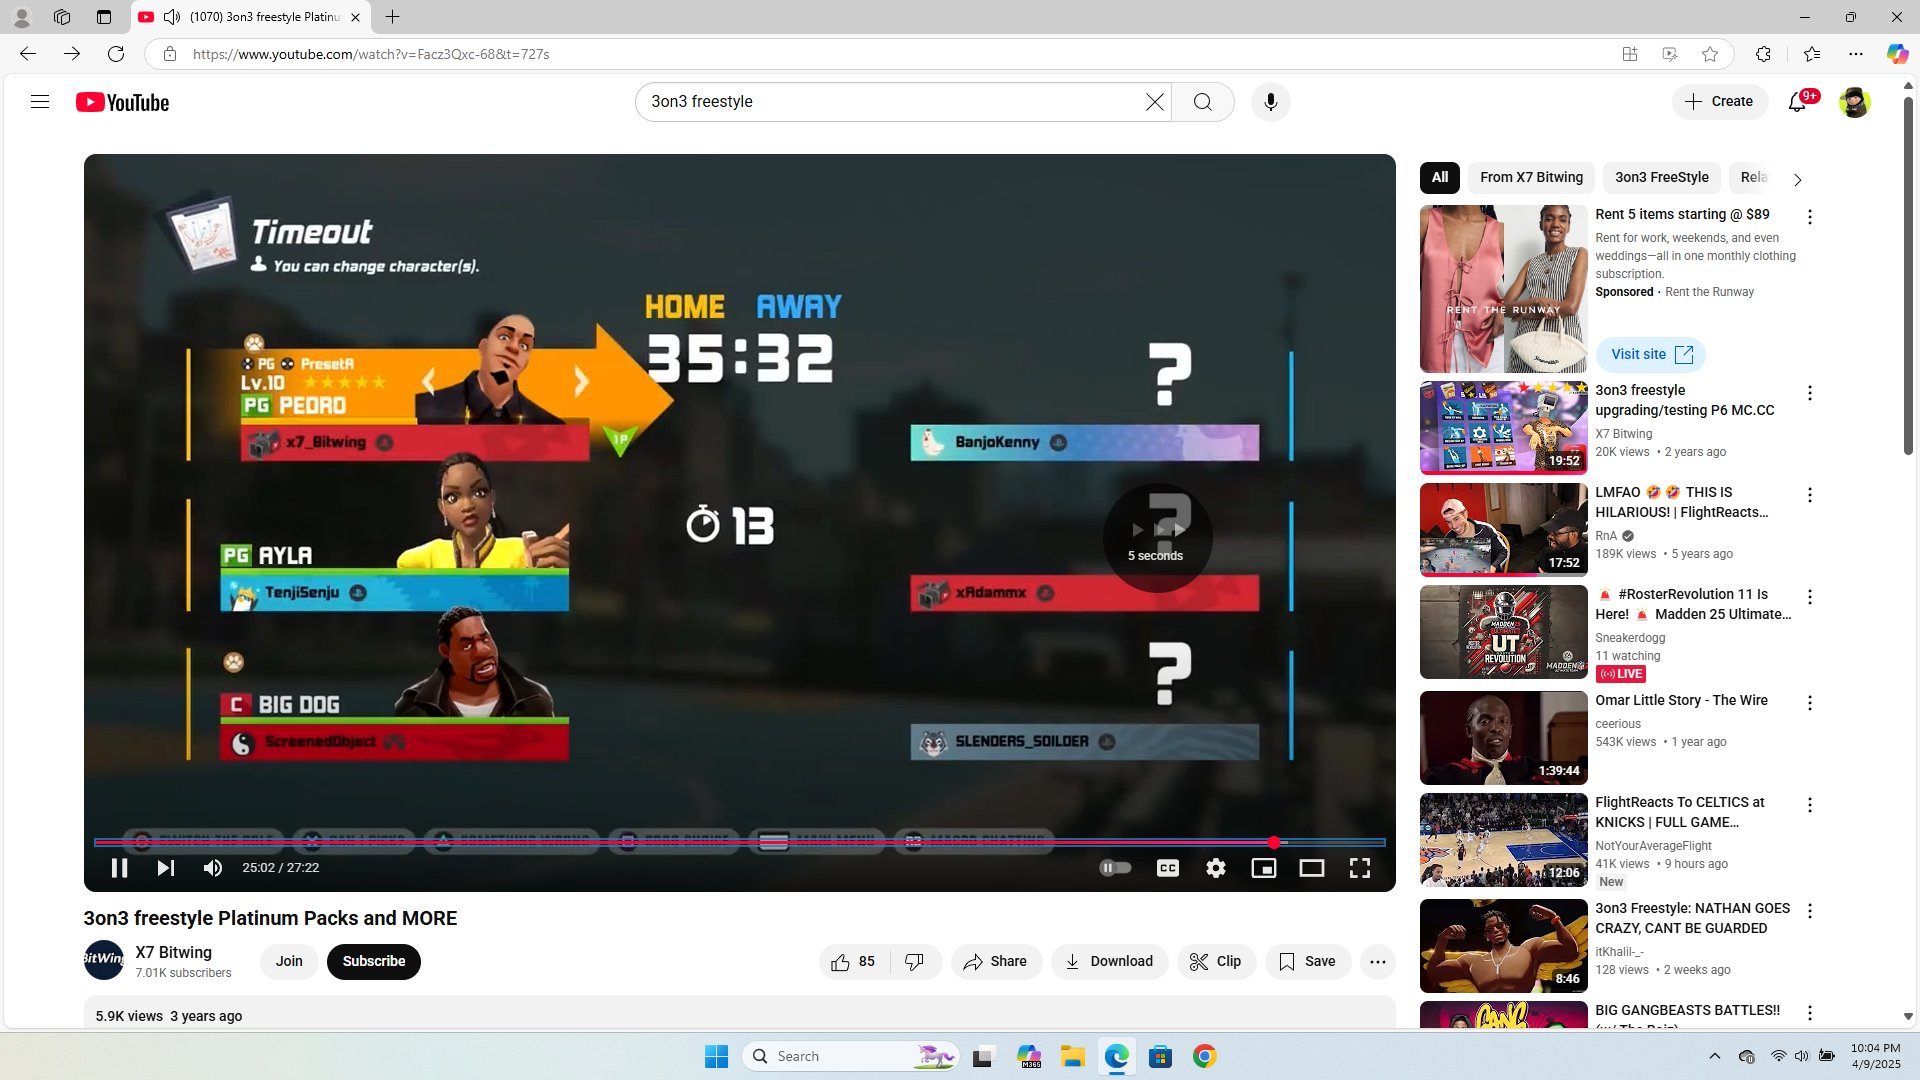Open browser extensions menu
This screenshot has width=1920, height=1080.
pyautogui.click(x=1763, y=54)
